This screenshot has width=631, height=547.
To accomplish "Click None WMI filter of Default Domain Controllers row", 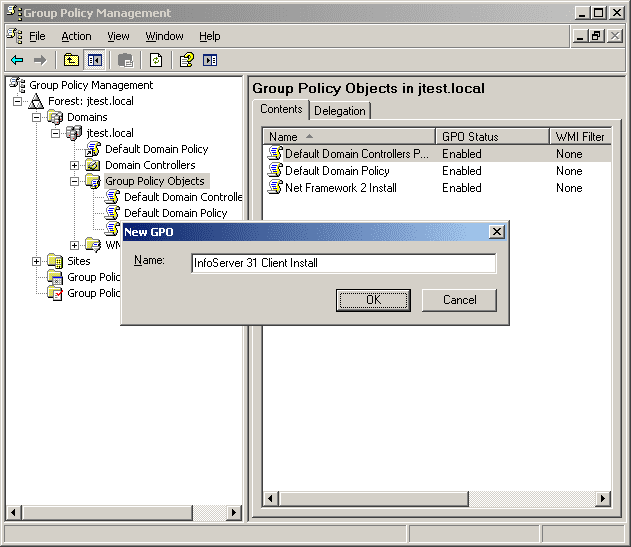I will pos(569,154).
